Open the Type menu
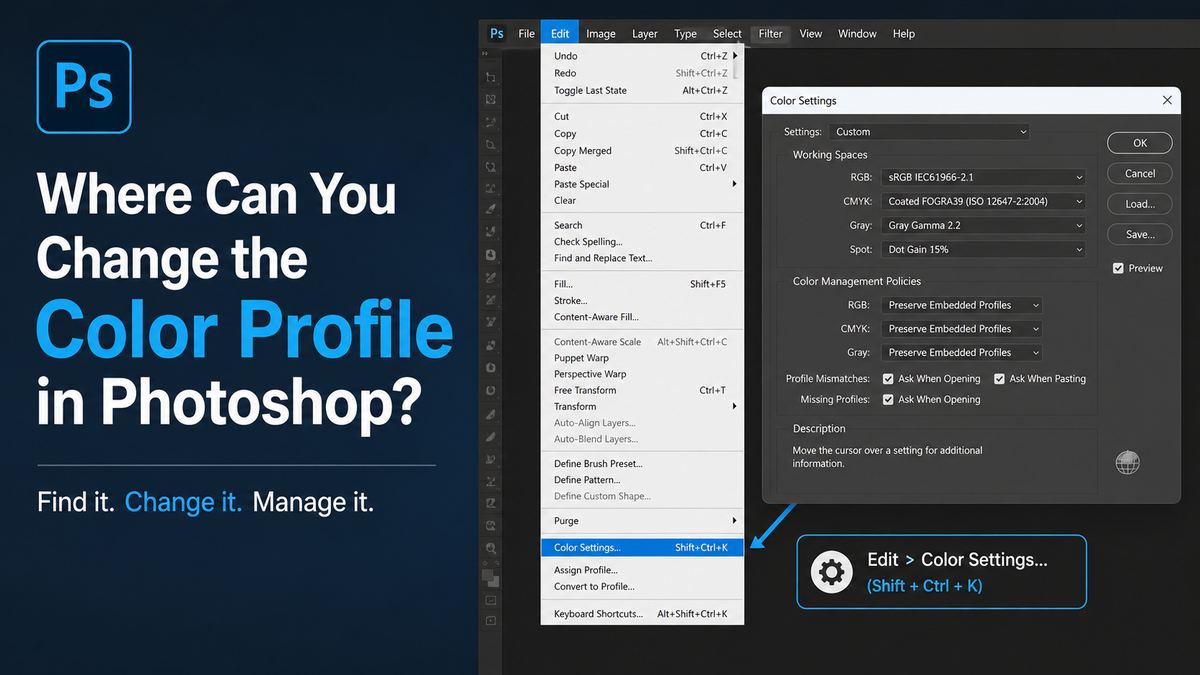 click(685, 33)
